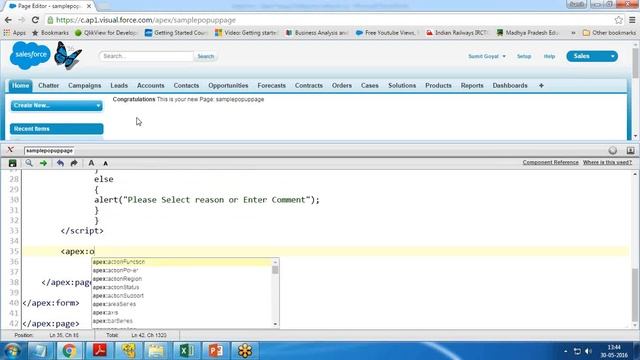Open the Reports tab
The image size is (640, 360).
coord(472,86)
